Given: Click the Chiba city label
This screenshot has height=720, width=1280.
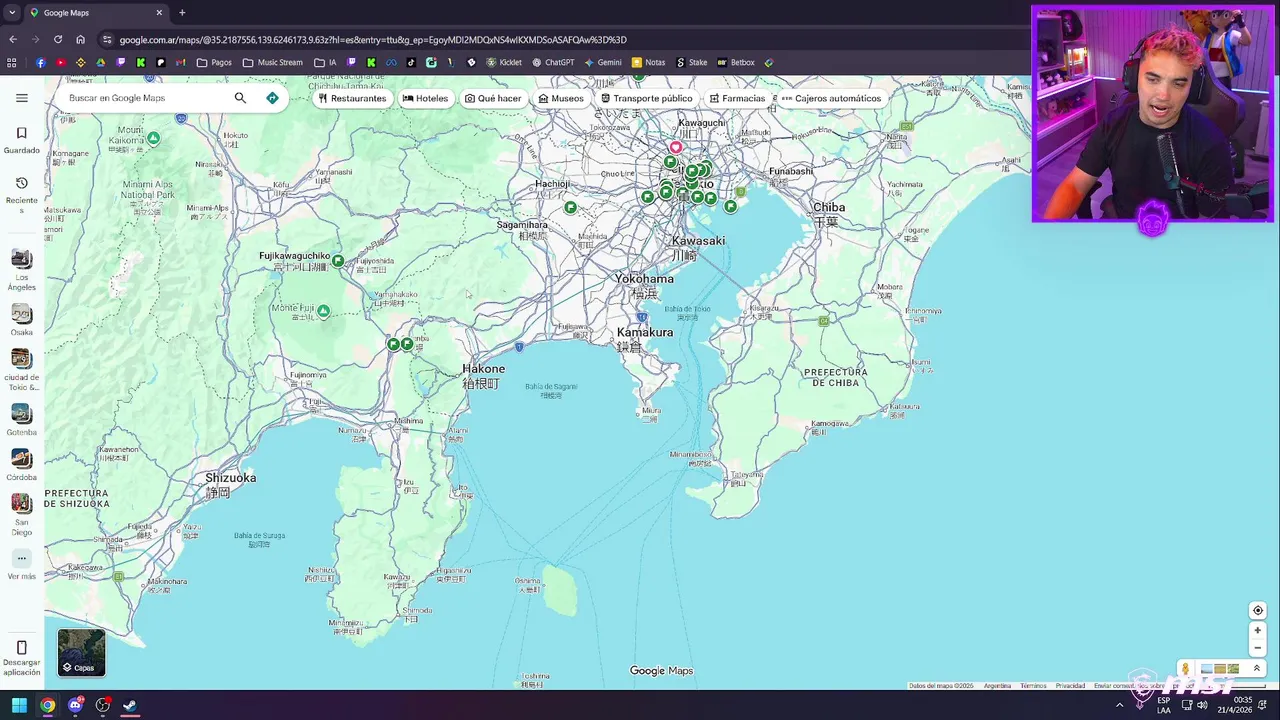Looking at the screenshot, I should 828,207.
